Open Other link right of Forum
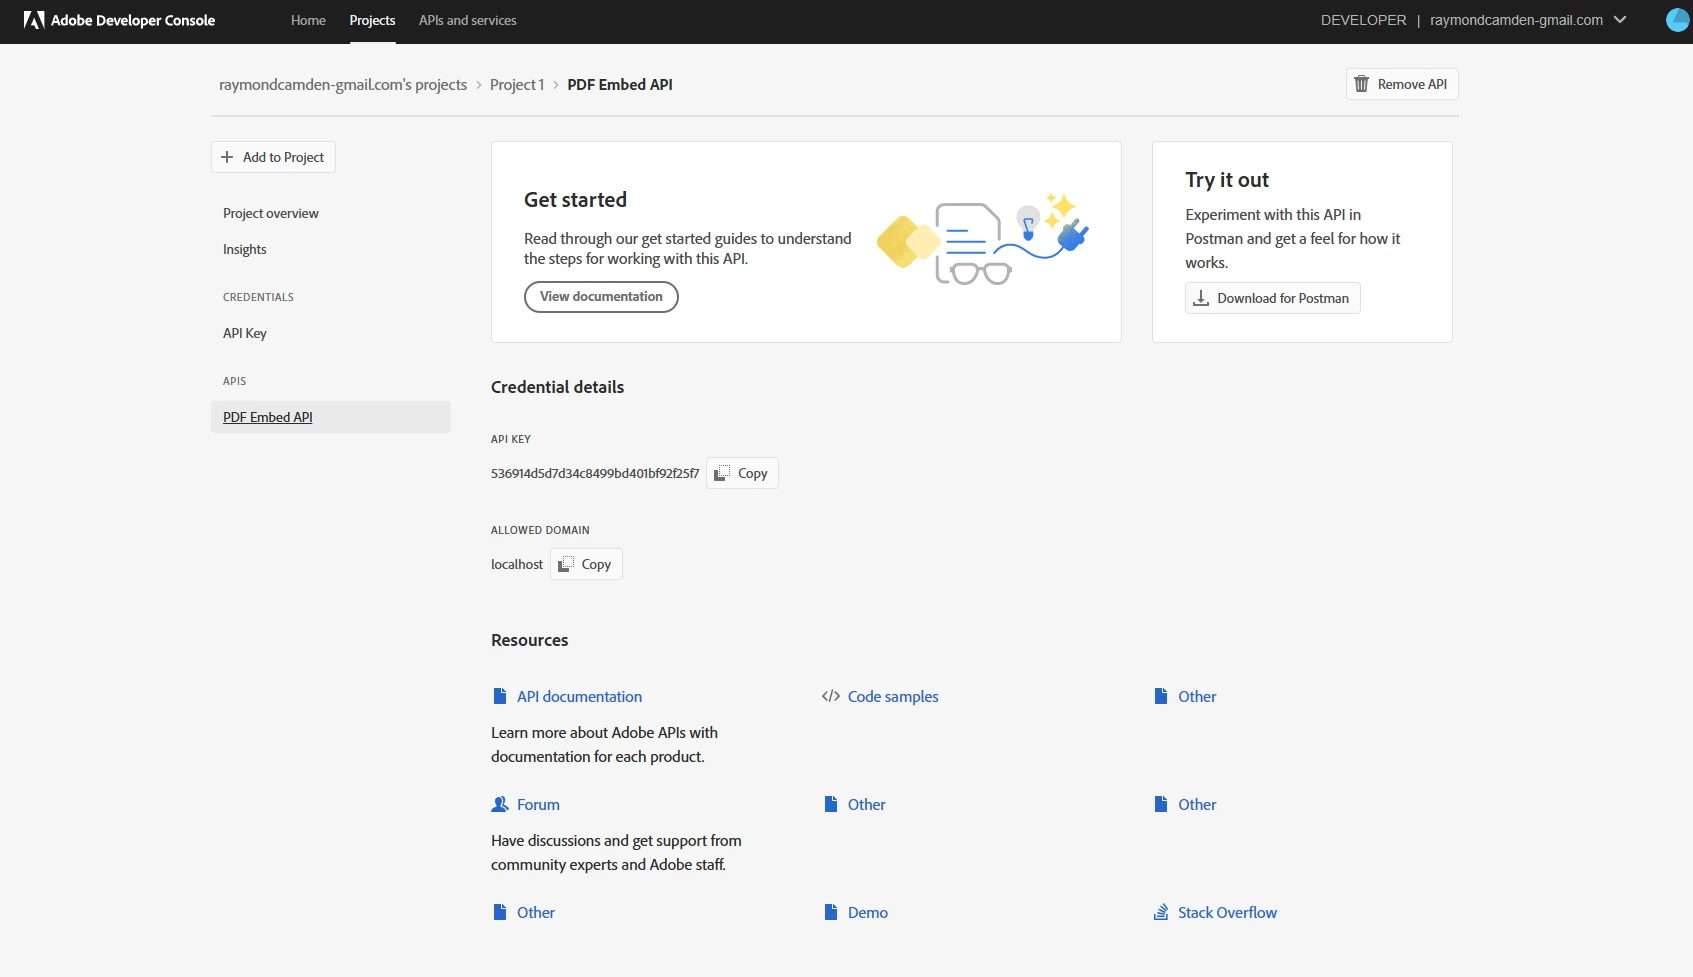Screen dimensions: 1693x977 867,804
